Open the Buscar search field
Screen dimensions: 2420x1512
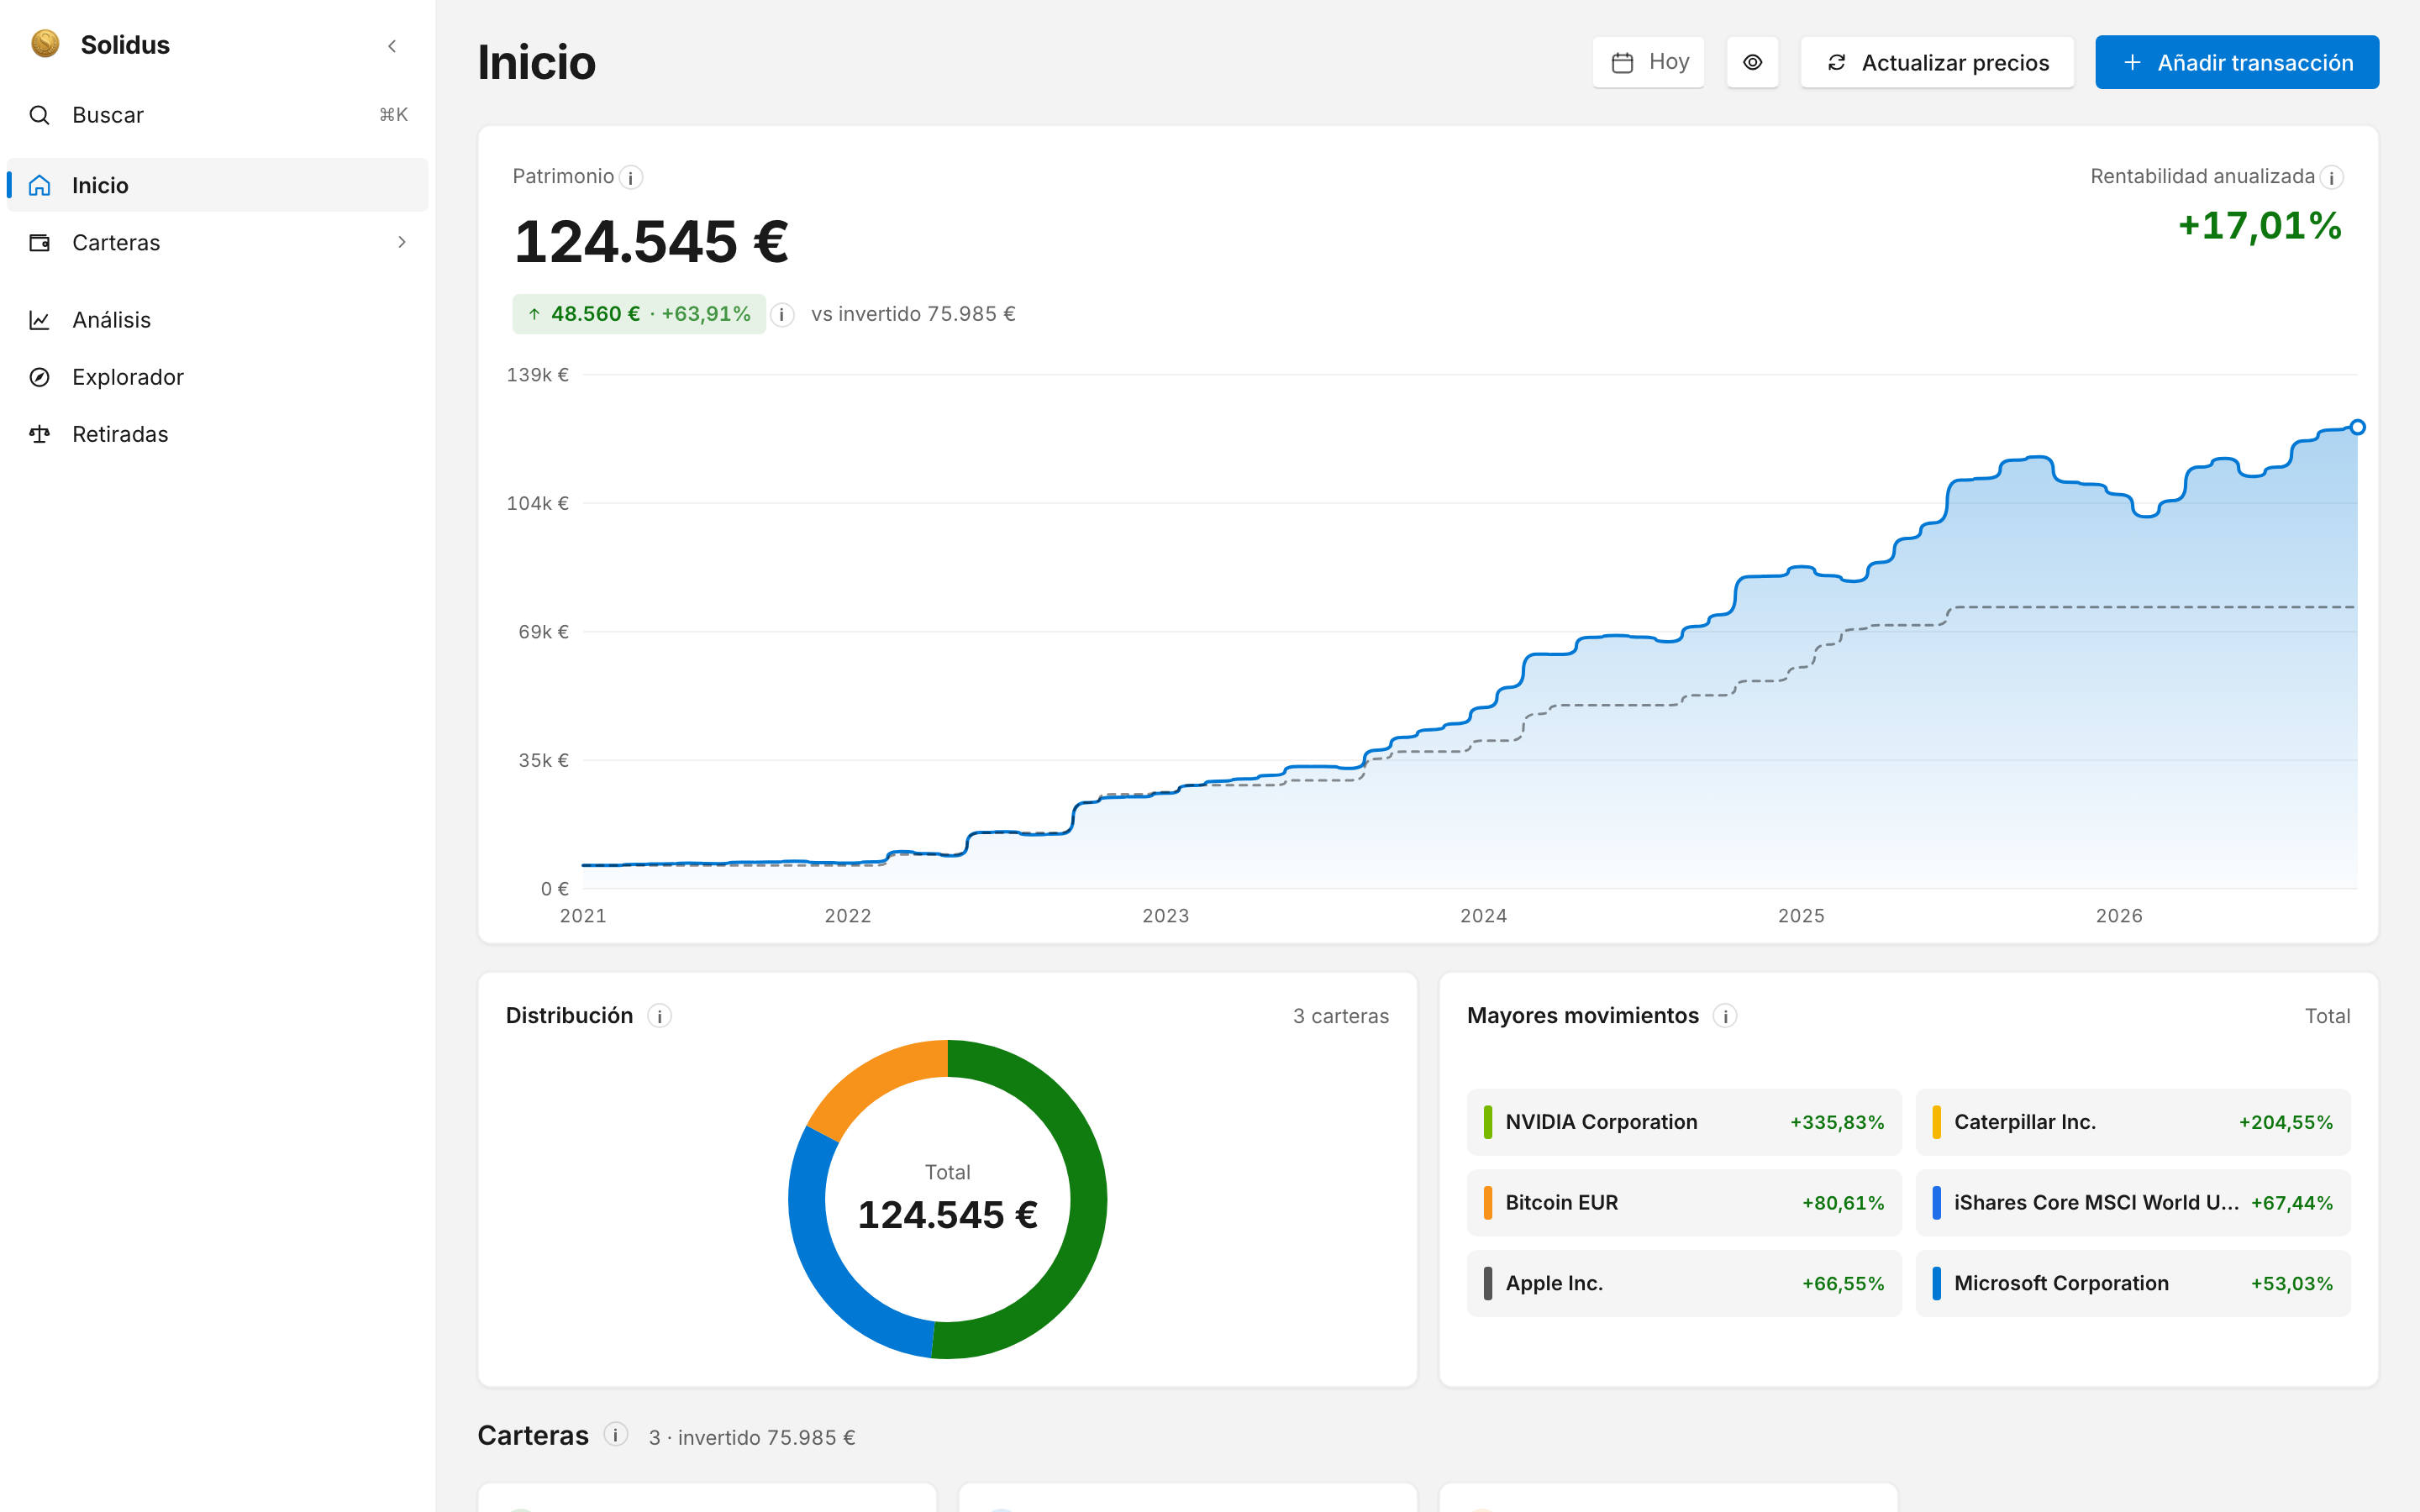click(x=217, y=115)
